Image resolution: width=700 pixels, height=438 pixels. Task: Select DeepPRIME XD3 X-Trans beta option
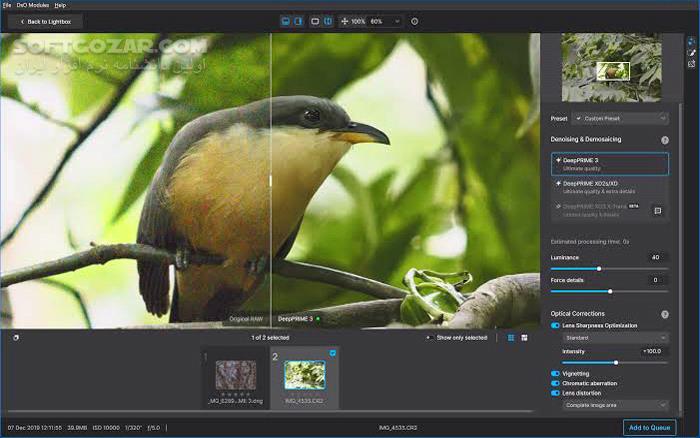(x=598, y=210)
